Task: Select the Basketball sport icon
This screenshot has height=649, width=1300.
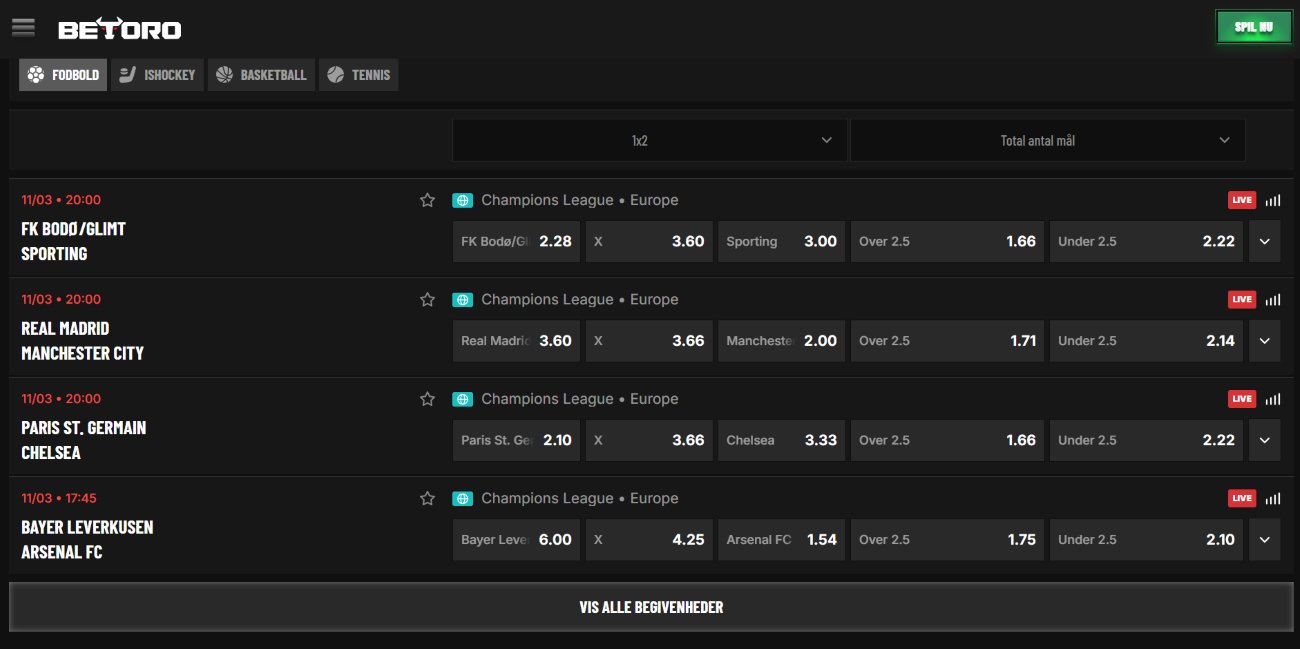Action: tap(224, 74)
